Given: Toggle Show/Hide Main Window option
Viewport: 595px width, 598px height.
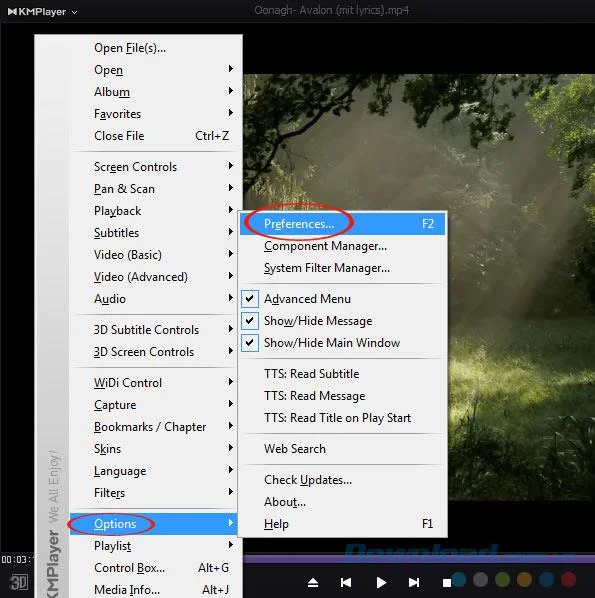Looking at the screenshot, I should pyautogui.click(x=343, y=343).
